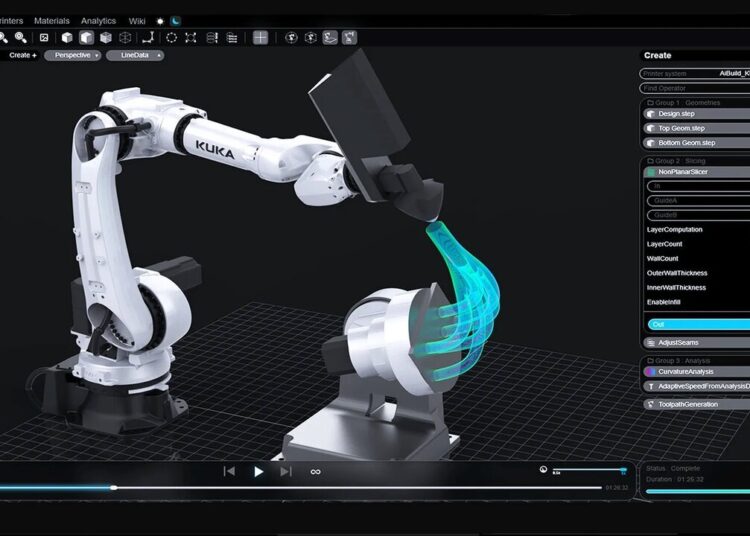Screen dimensions: 750x536
Task: Select the AdaptiveSpeedFromAnalysisData operator
Action: coord(696,386)
